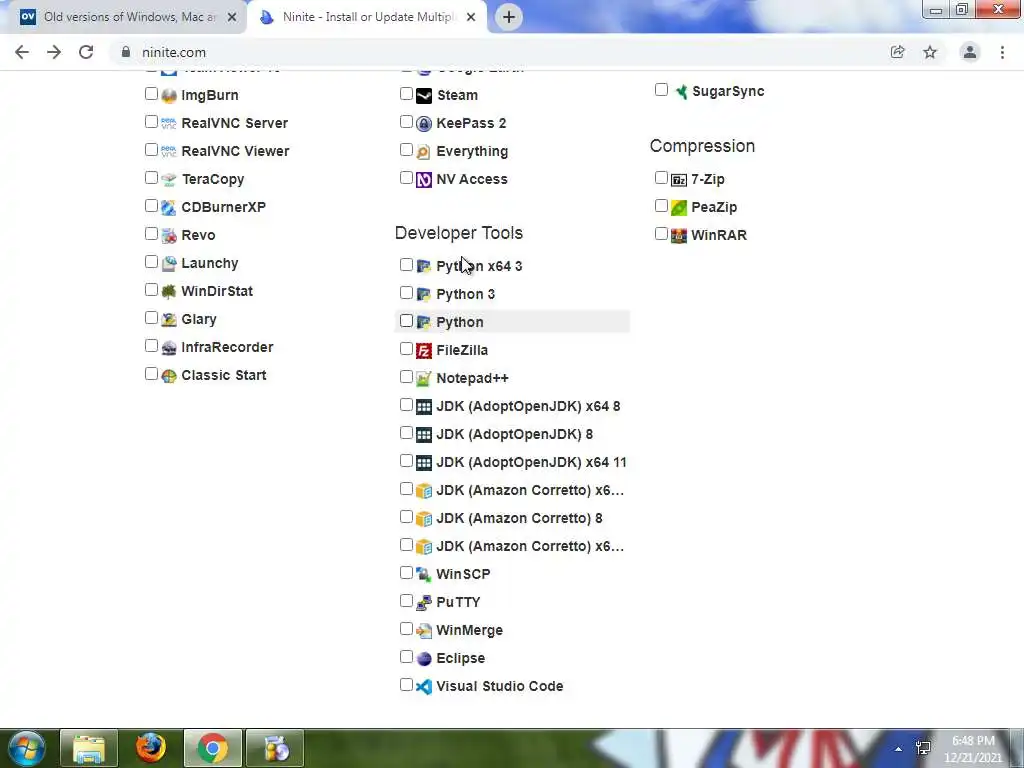Click the PeaZip green icon
Image resolution: width=1024 pixels, height=768 pixels.
(679, 208)
